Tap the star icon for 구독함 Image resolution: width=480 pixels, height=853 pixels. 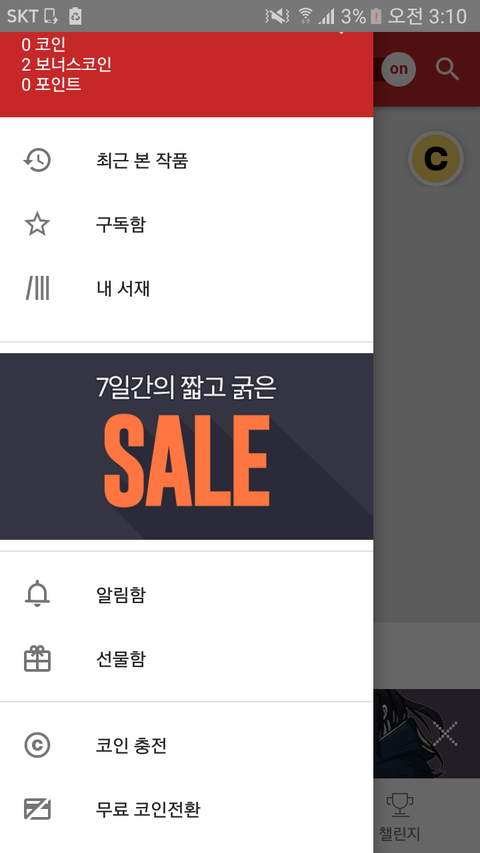[37, 224]
